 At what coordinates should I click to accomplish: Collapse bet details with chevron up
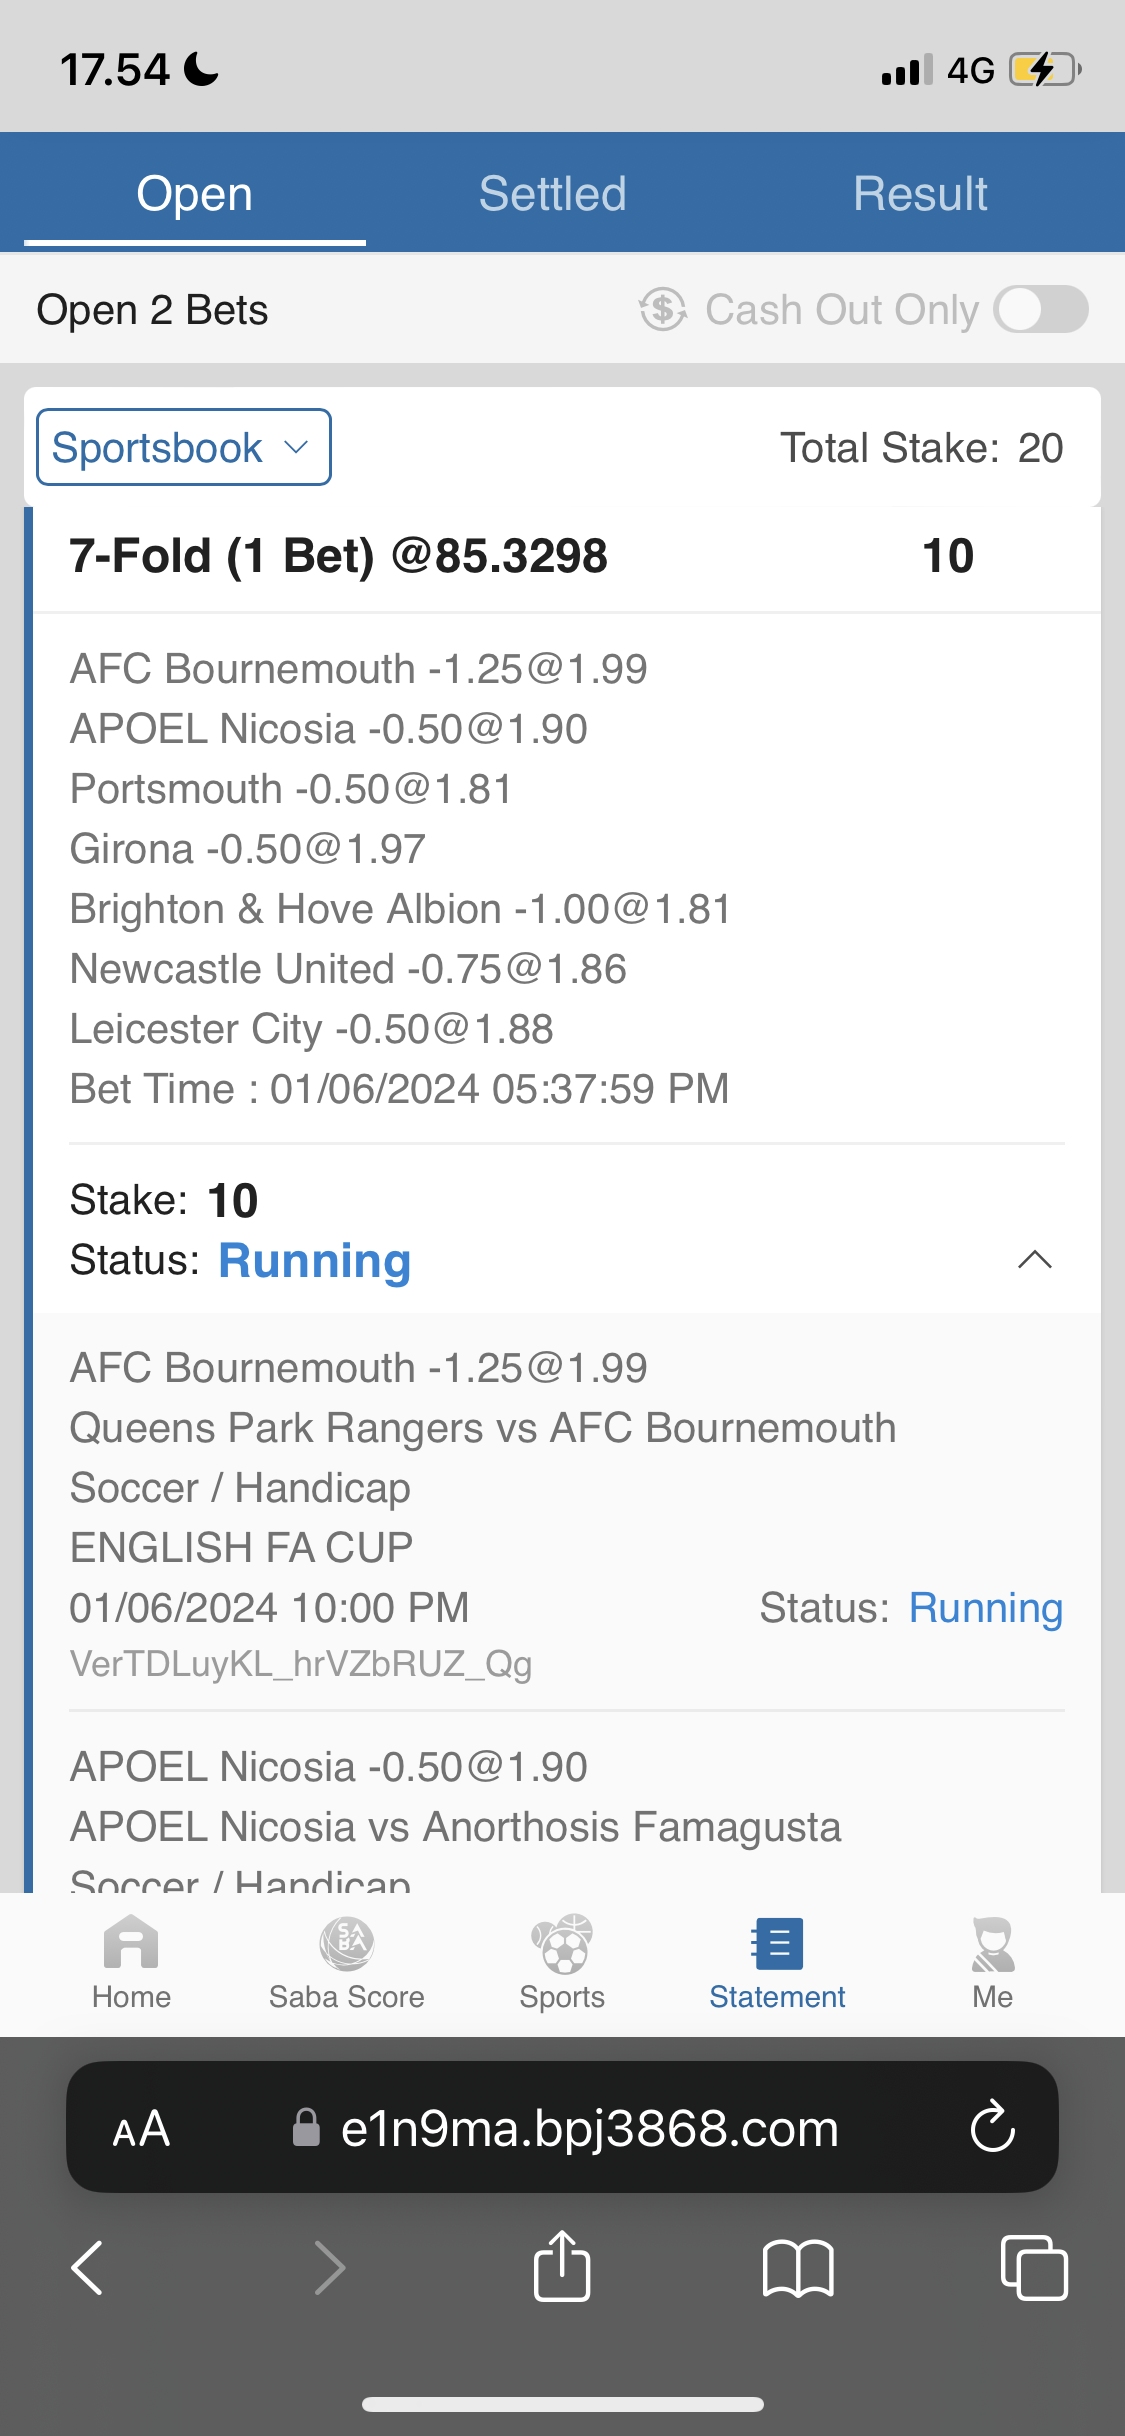tap(1034, 1260)
